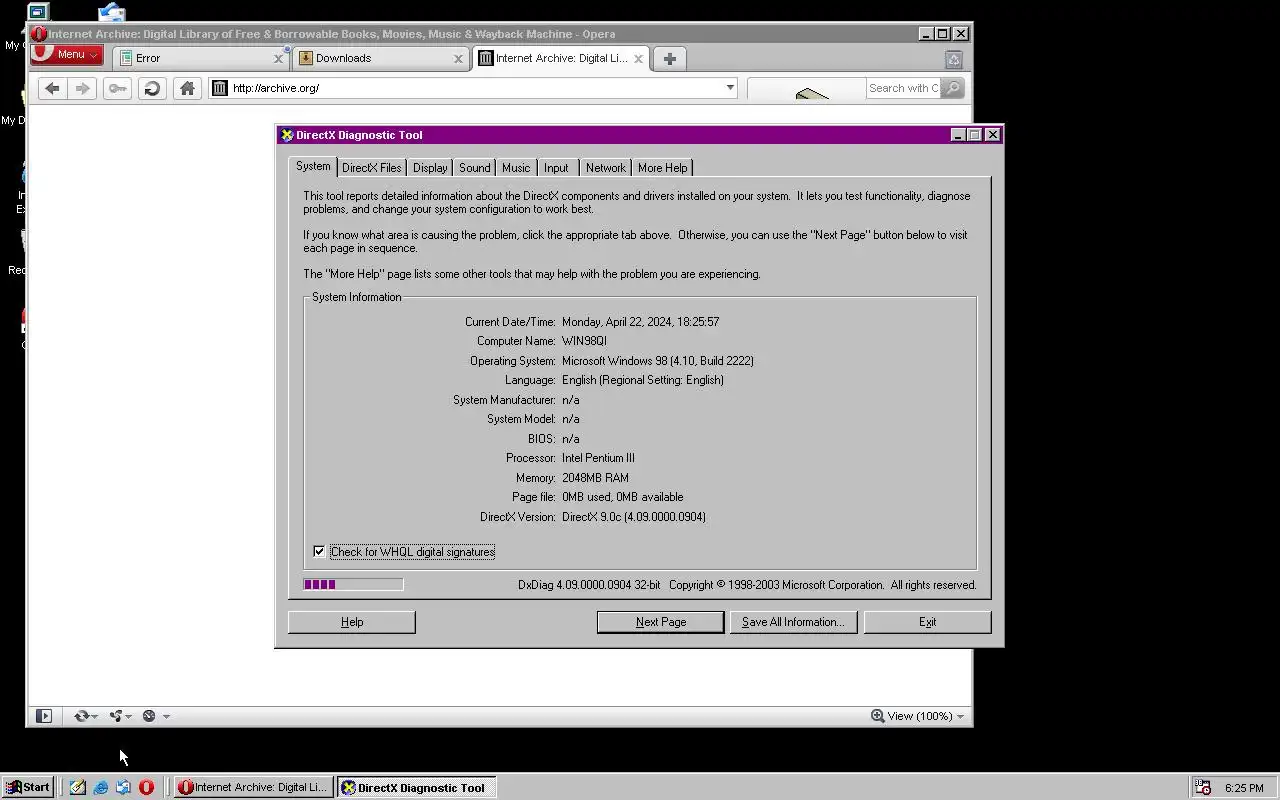Switch to the Display tab
This screenshot has height=800, width=1280.
point(430,168)
